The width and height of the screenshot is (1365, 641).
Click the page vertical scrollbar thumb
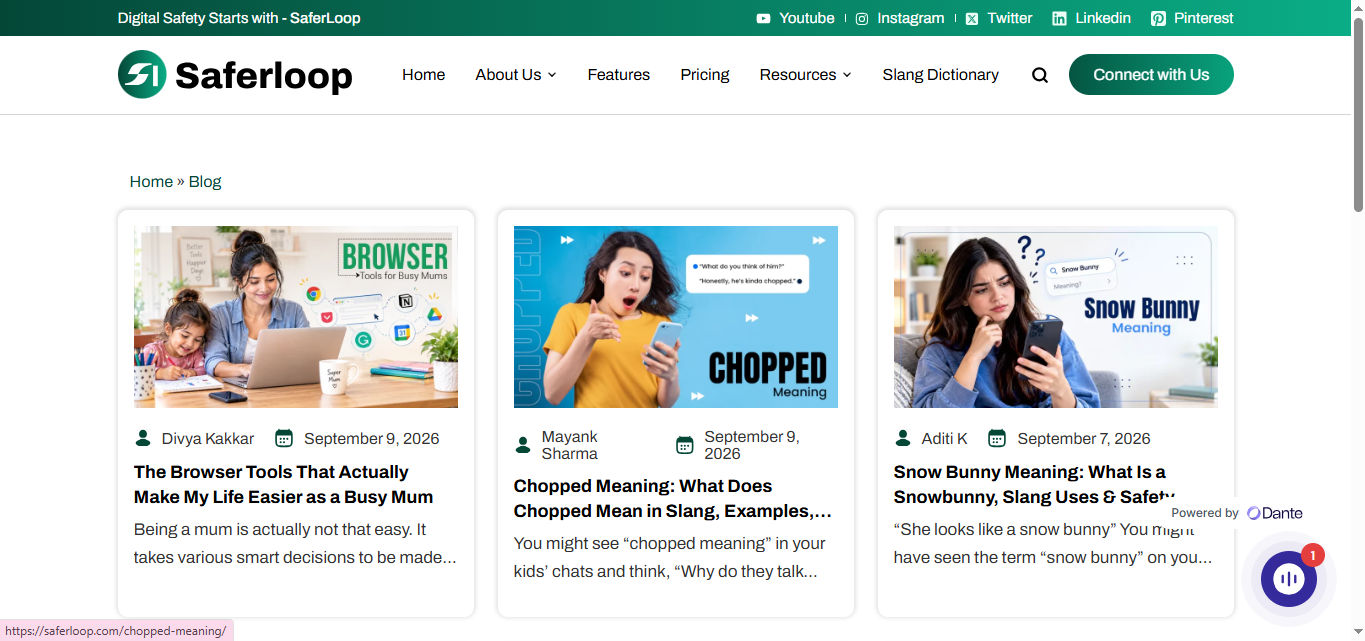[x=1357, y=113]
